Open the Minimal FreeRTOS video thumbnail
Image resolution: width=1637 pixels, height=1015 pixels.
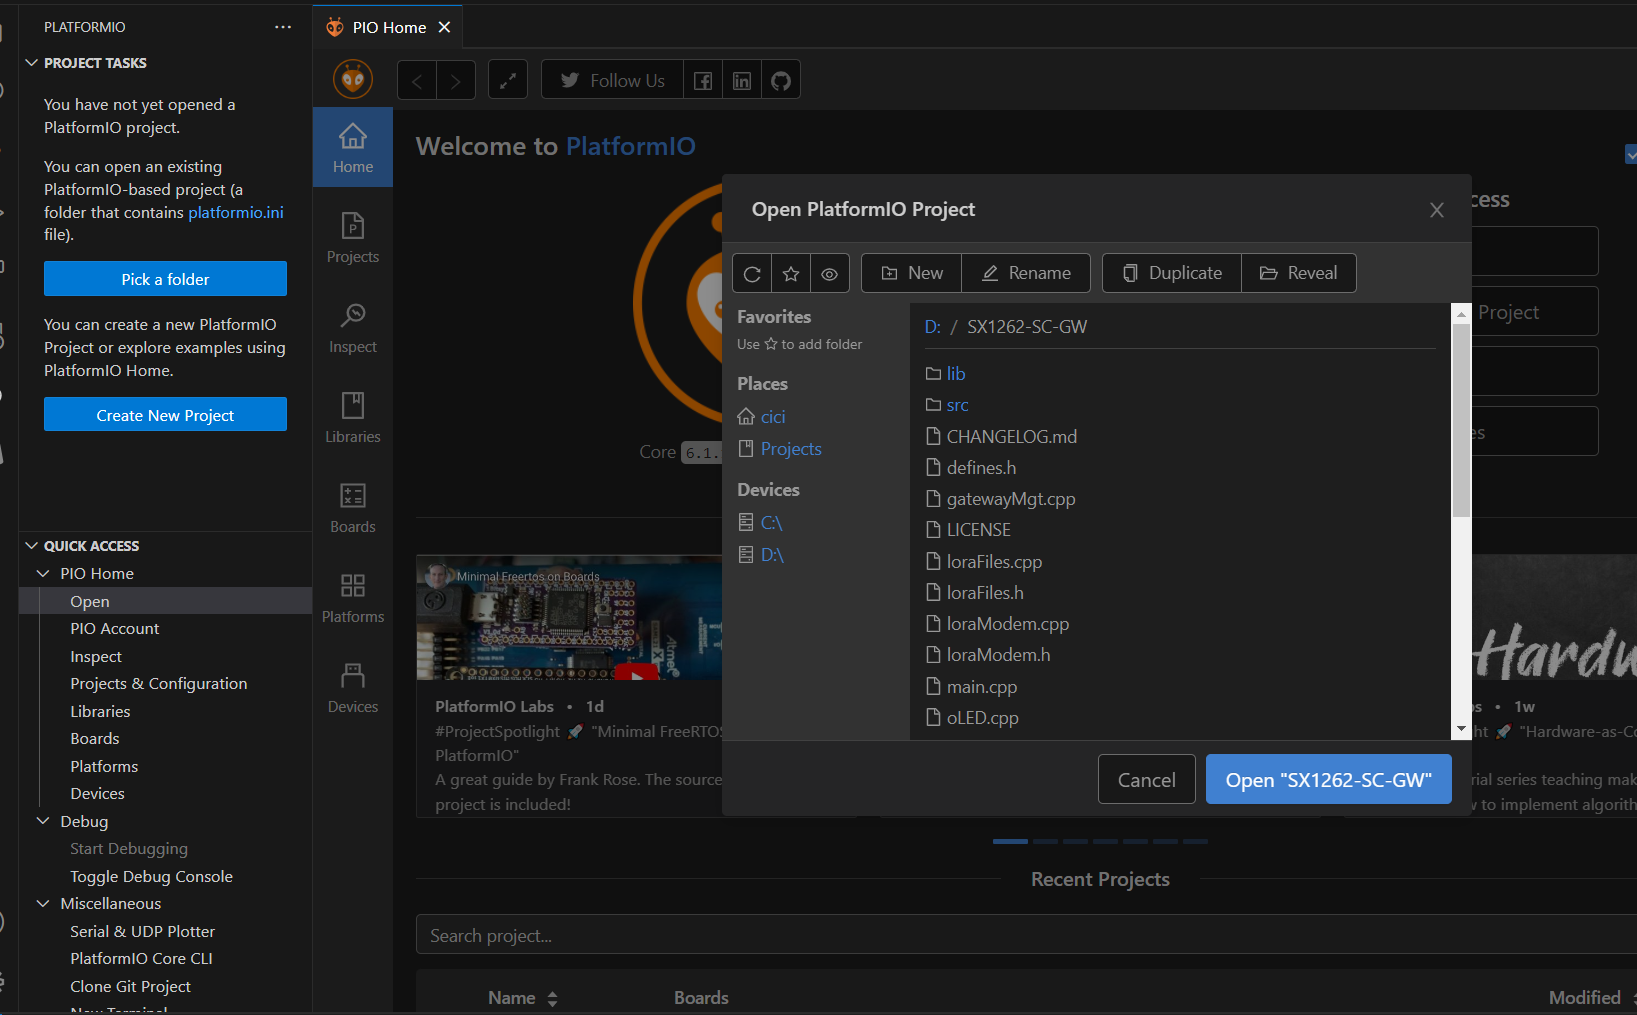tap(569, 617)
